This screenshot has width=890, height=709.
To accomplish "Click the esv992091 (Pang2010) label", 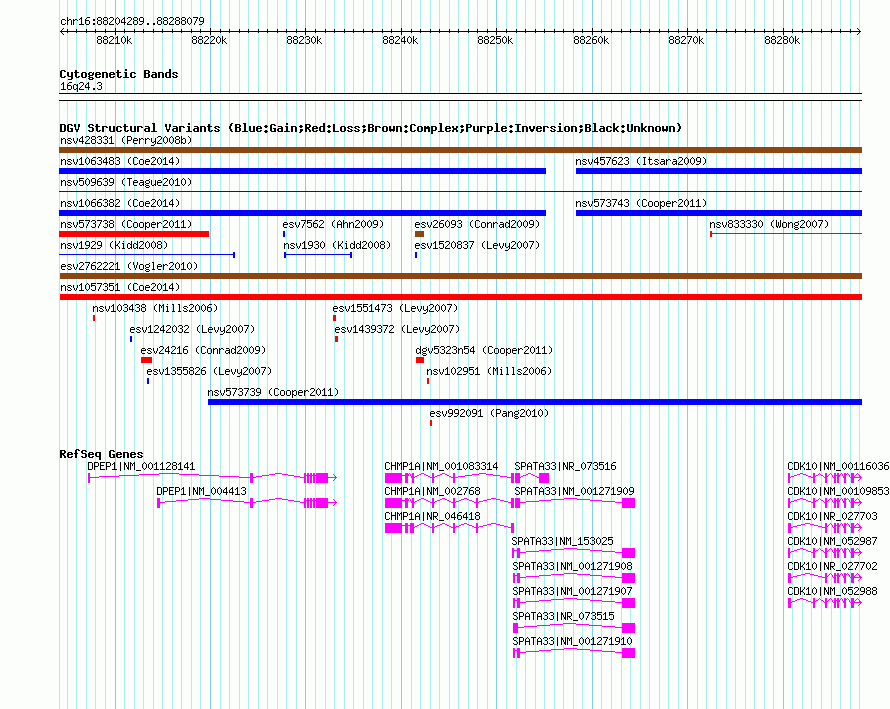I will pyautogui.click(x=489, y=413).
